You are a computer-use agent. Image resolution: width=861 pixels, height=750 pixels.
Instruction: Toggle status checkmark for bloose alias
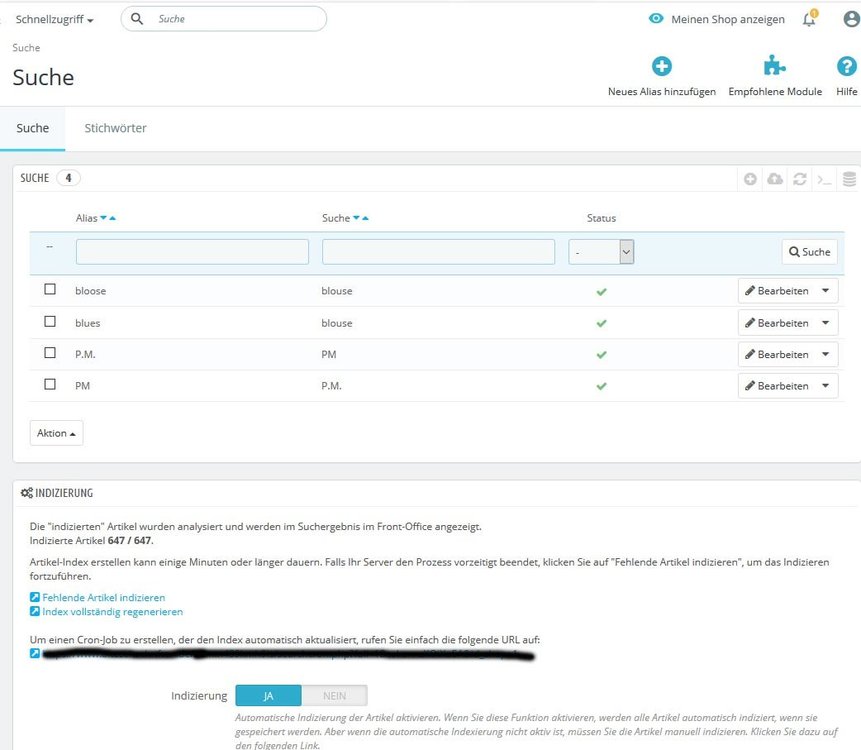click(x=601, y=292)
